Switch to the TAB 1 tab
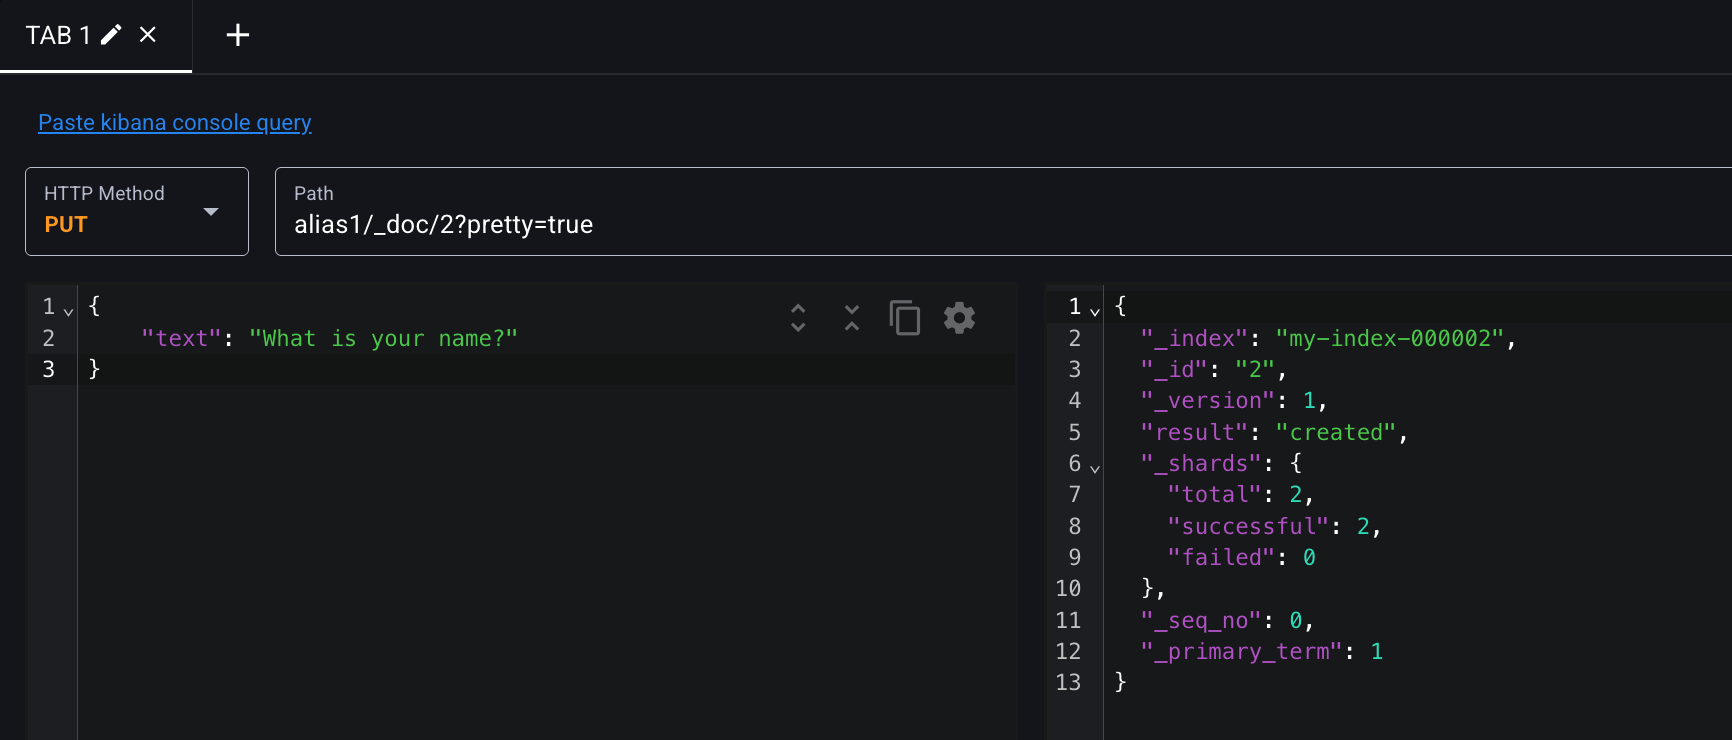 pyautogui.click(x=58, y=36)
